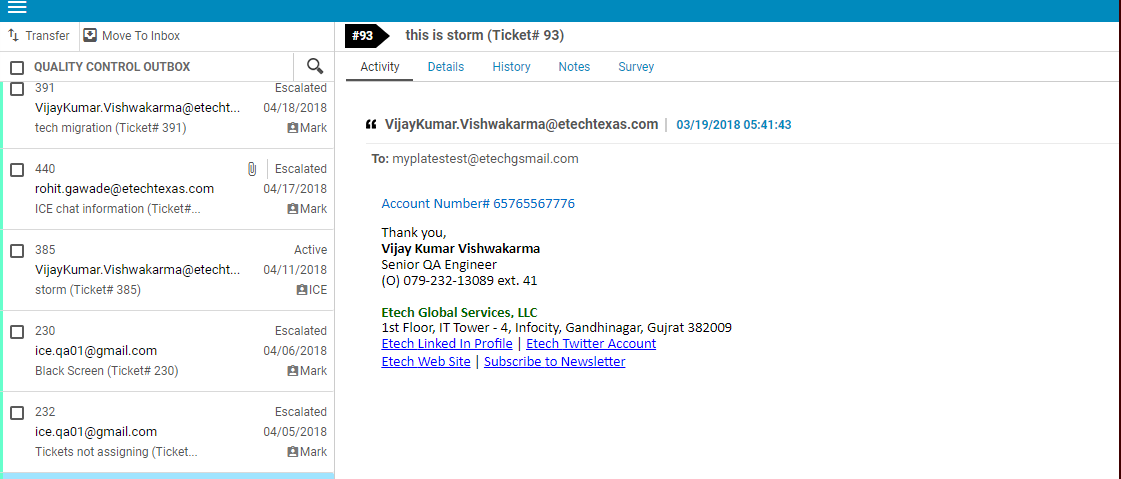The height and width of the screenshot is (479, 1121).
Task: Toggle the Quality Control Outbox select-all checkbox
Action: (x=17, y=68)
